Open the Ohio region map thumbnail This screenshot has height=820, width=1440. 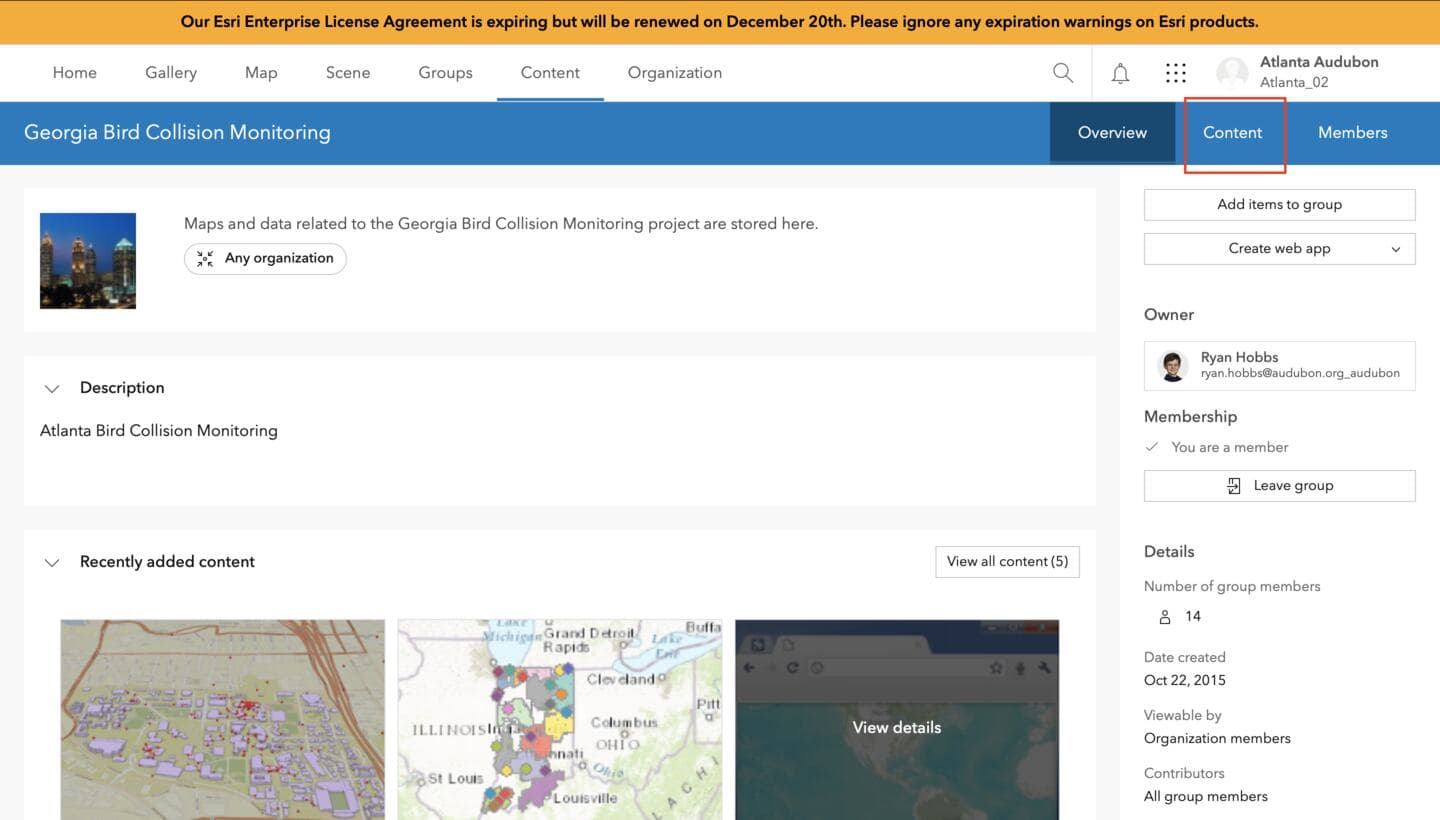560,720
